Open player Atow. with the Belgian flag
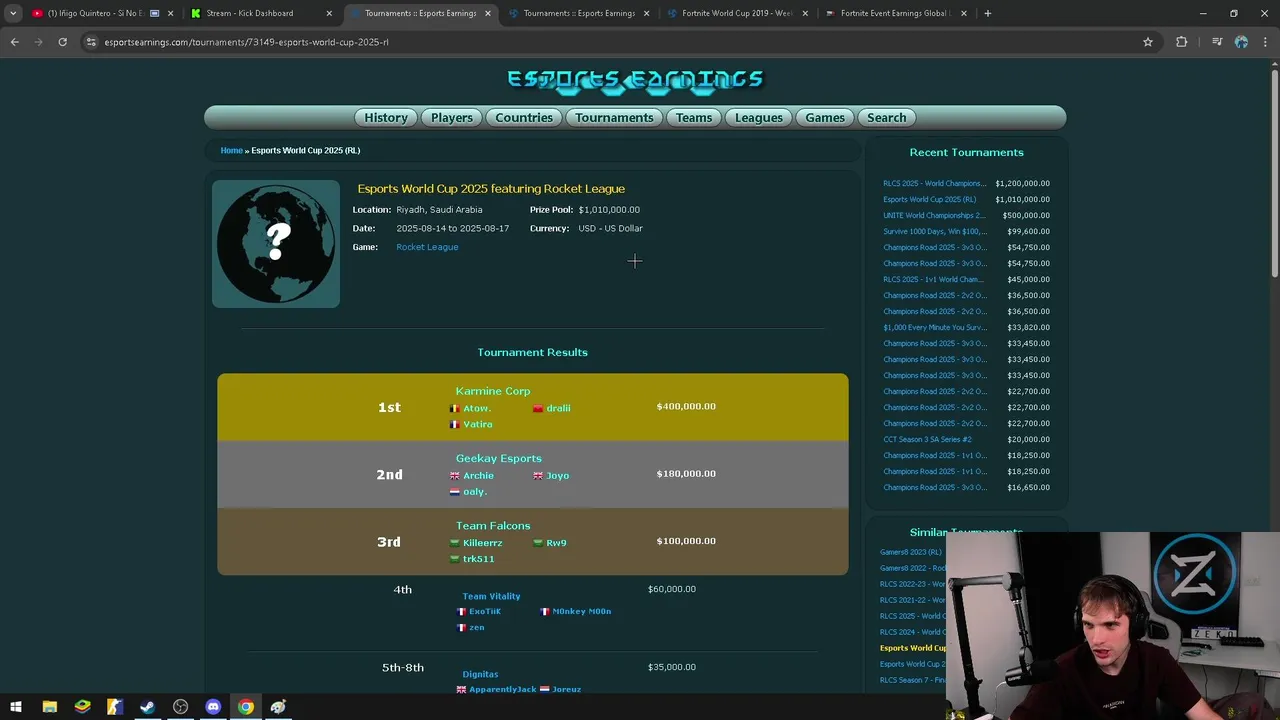This screenshot has width=1280, height=720. click(x=477, y=408)
